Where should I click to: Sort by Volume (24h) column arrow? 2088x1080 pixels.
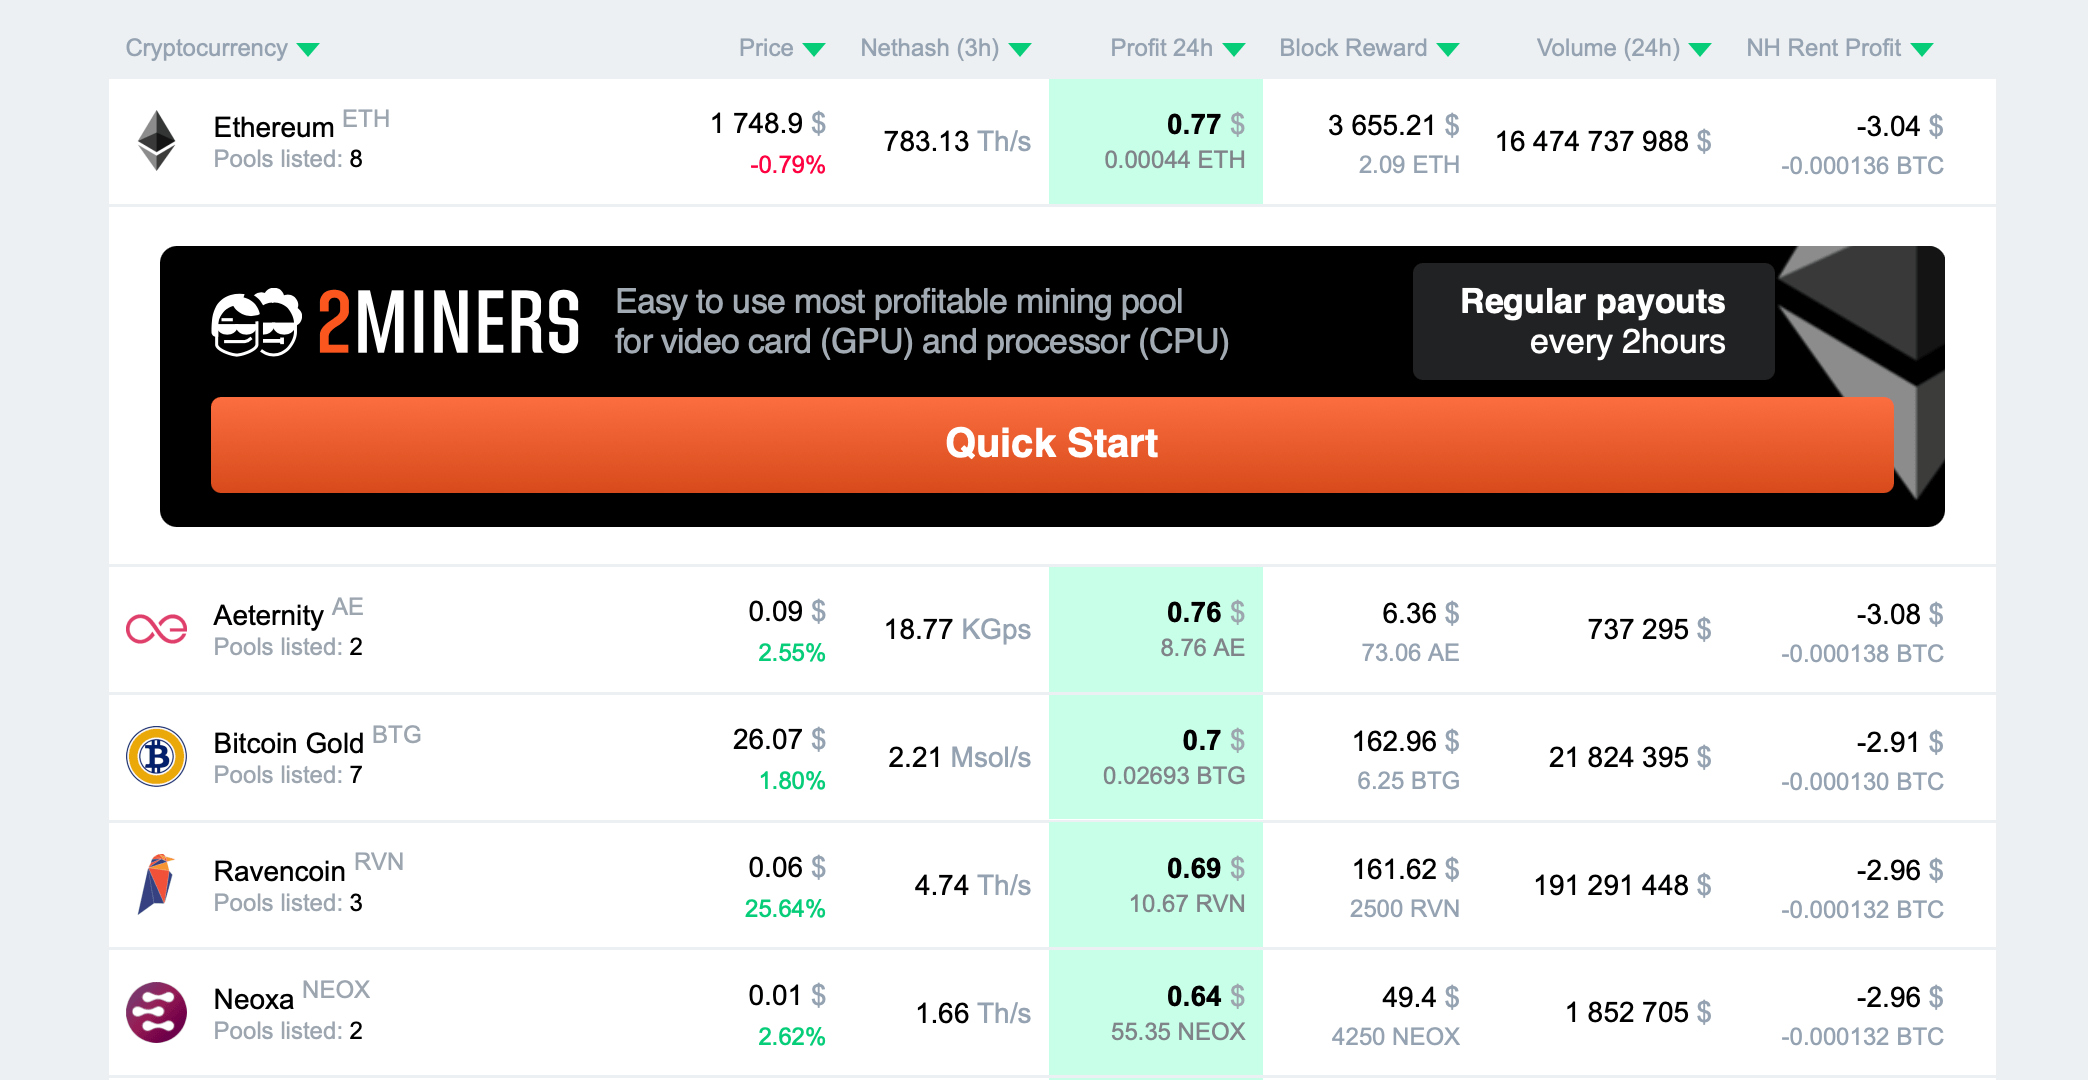(x=1700, y=50)
